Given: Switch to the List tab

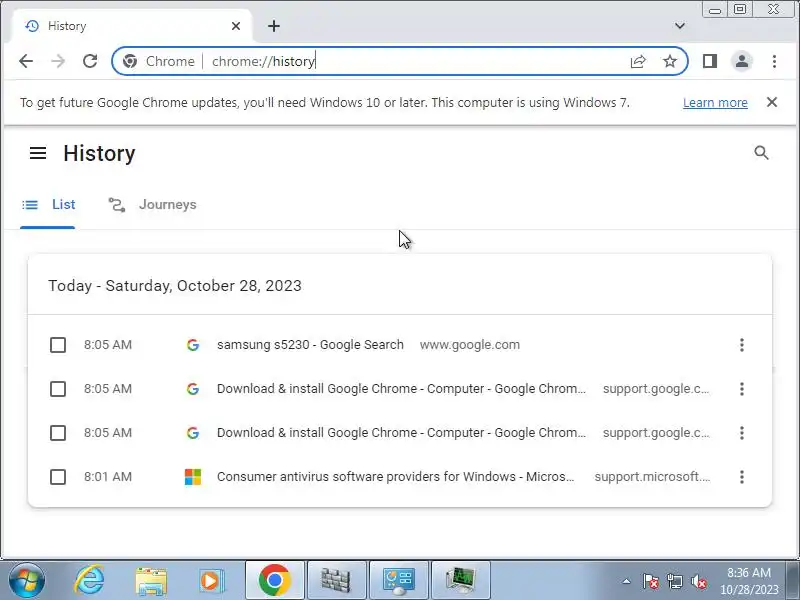Looking at the screenshot, I should click(x=48, y=205).
